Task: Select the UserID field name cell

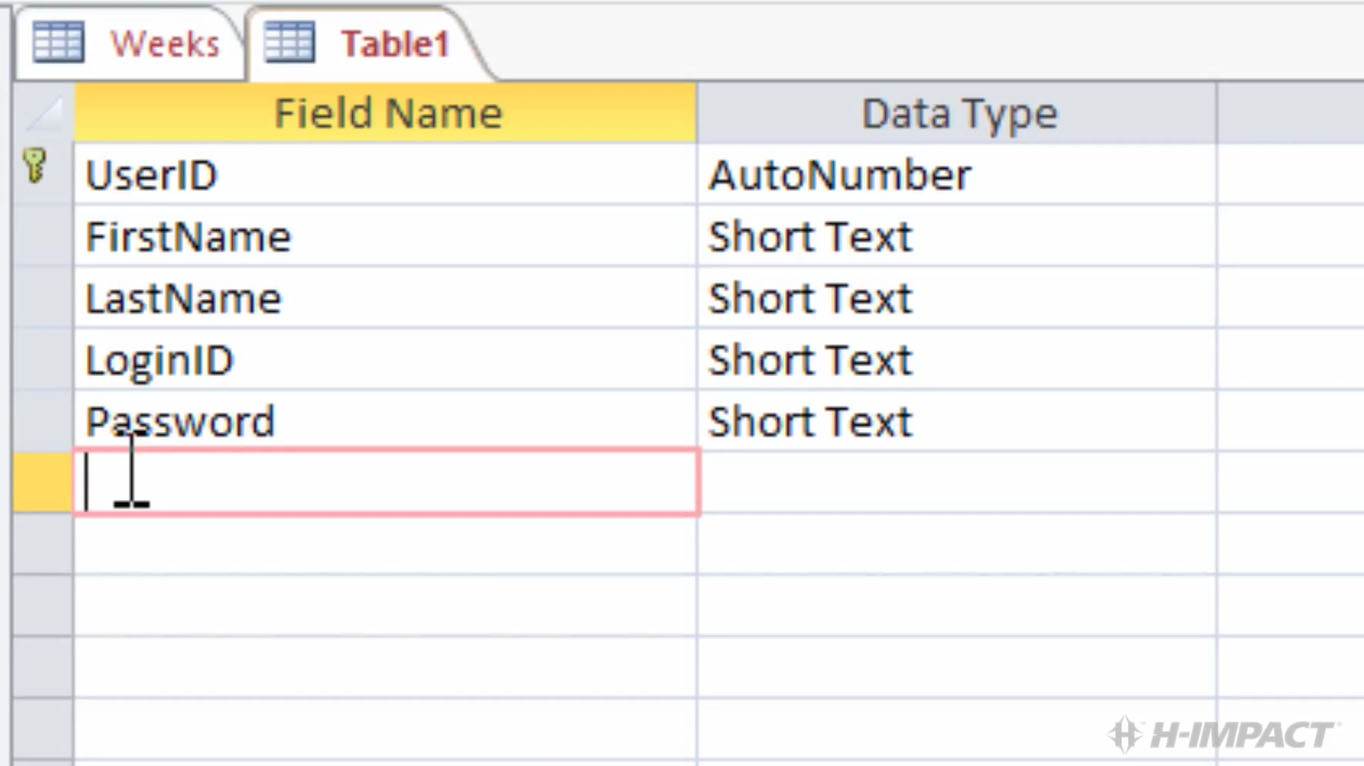Action: tap(386, 175)
